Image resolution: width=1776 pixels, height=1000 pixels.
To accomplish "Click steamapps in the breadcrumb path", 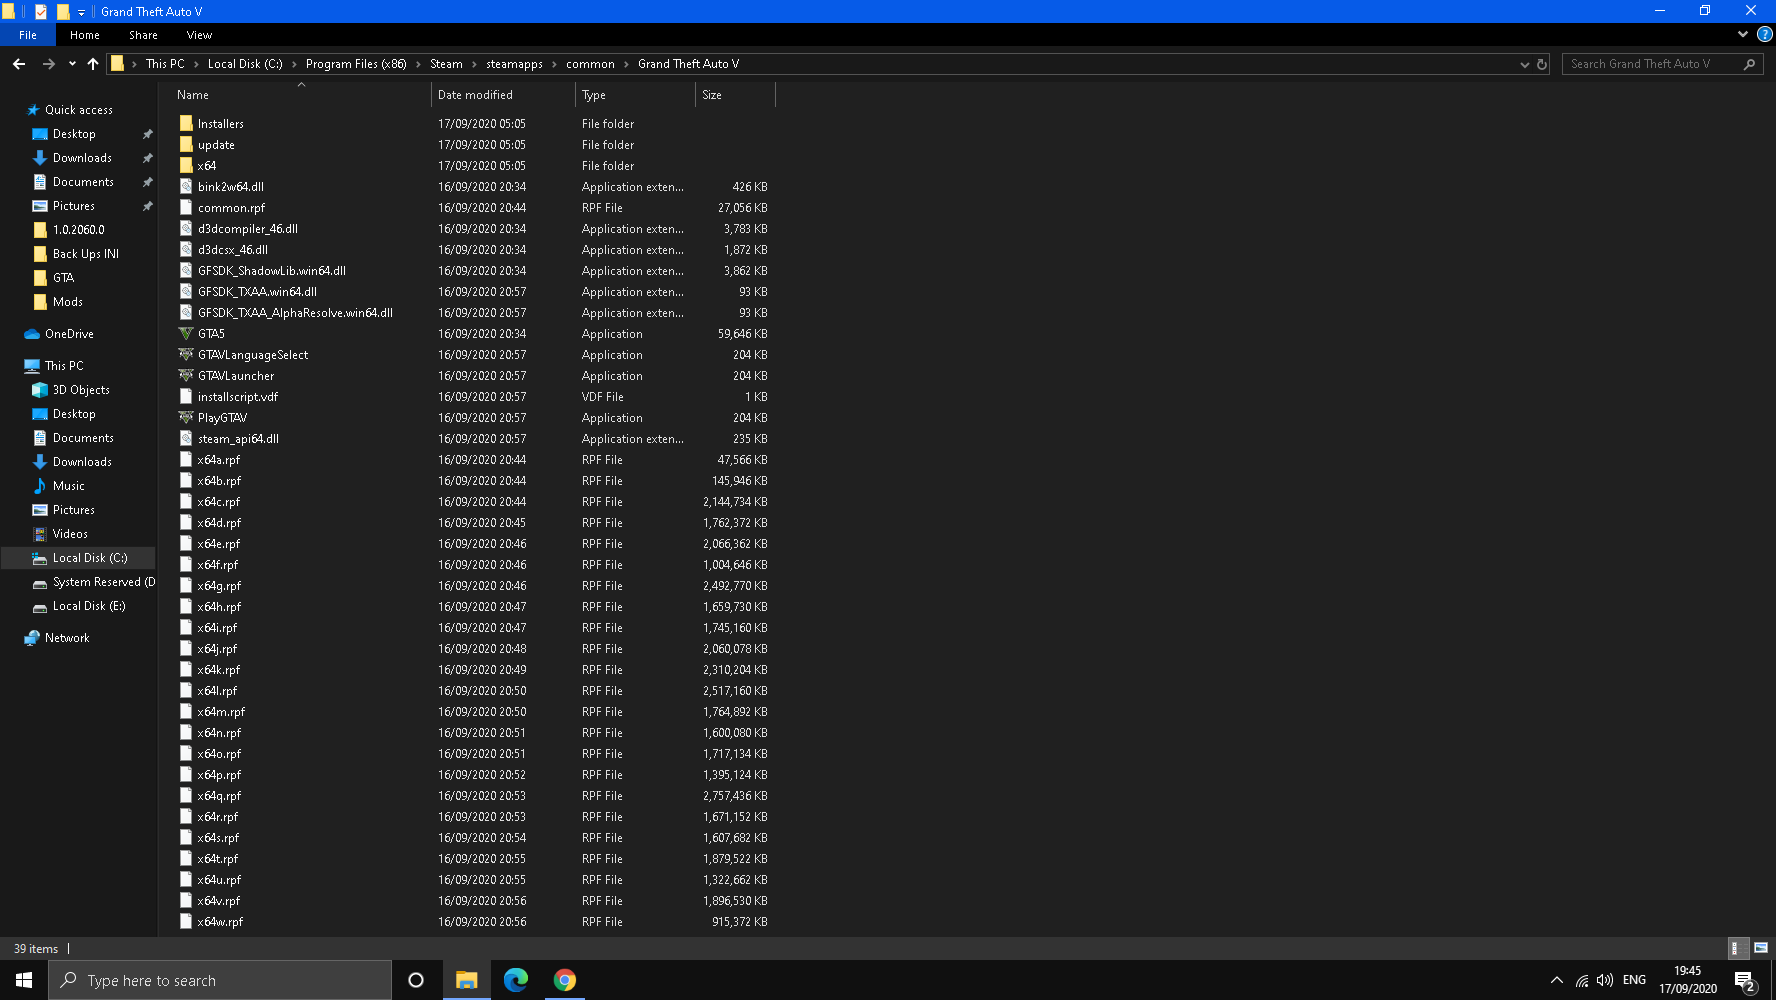I will [x=514, y=64].
